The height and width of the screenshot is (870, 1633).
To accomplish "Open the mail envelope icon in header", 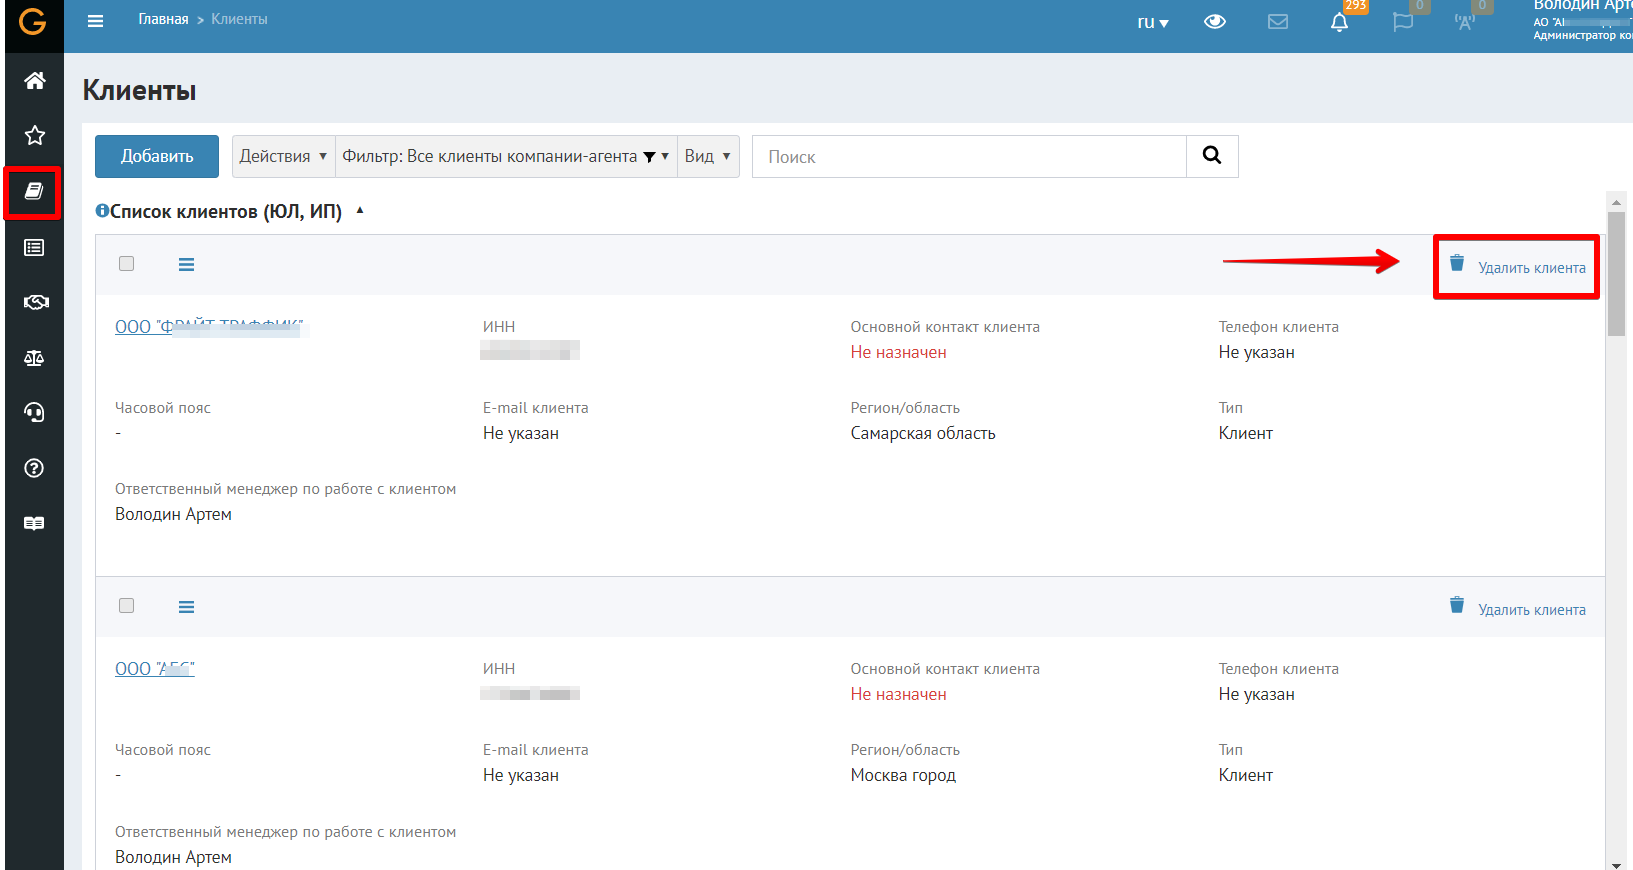I will (x=1278, y=21).
